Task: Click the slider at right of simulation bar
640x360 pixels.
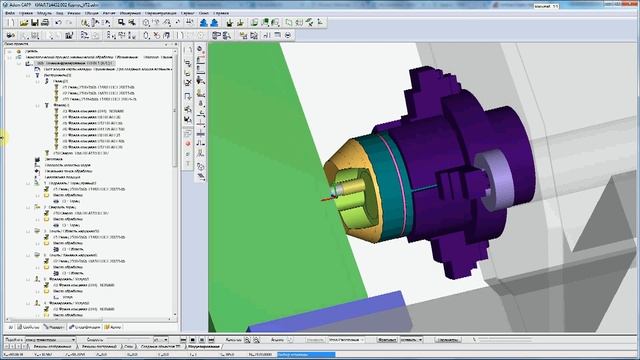Action: pos(505,340)
